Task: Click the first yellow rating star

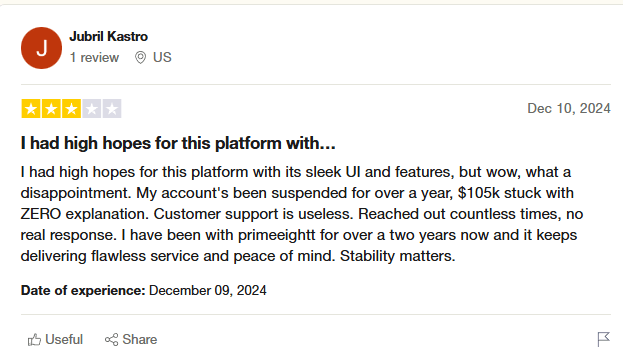Action: tap(31, 109)
